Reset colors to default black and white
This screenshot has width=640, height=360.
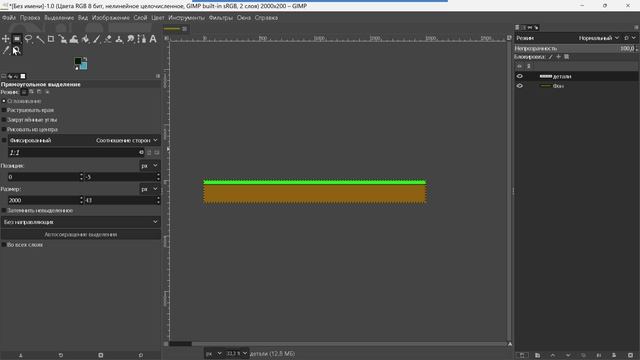76,68
